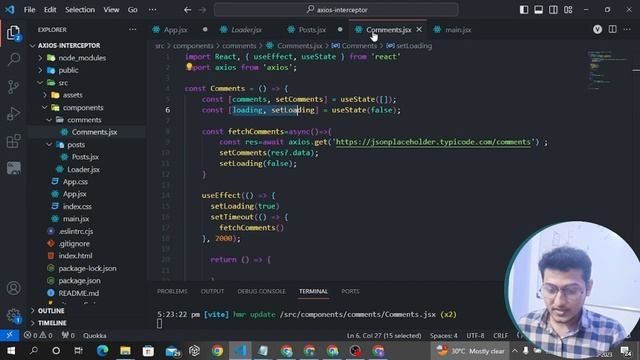Go back with the navigation arrow
Viewport: 640px width, 360px height.
[x=187, y=10]
